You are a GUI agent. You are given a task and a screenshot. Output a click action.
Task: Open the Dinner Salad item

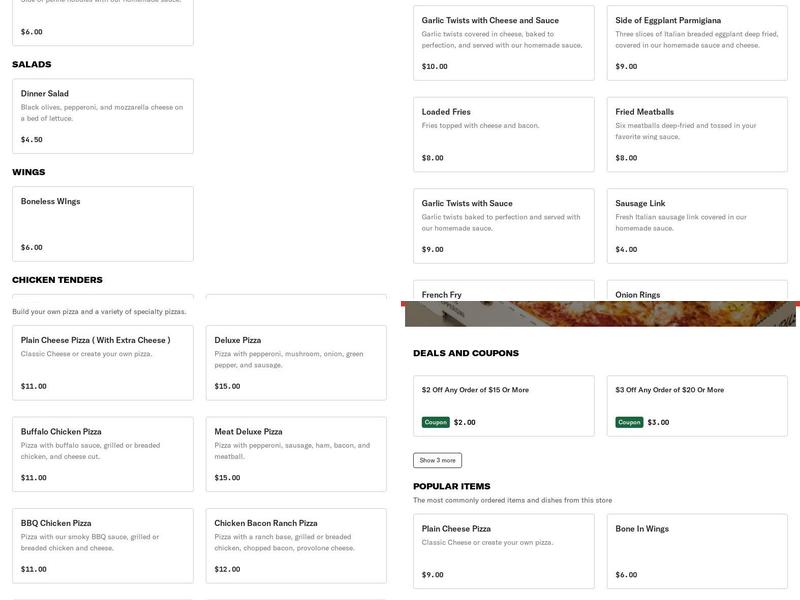coord(102,116)
